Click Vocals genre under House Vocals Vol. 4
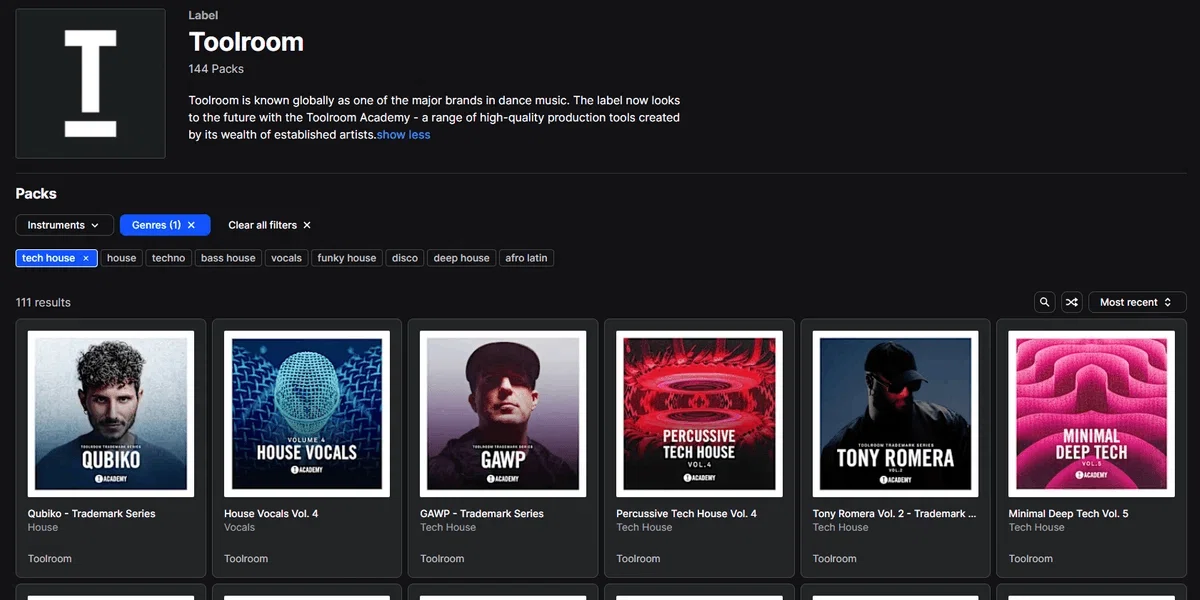1200x600 pixels. pos(240,528)
